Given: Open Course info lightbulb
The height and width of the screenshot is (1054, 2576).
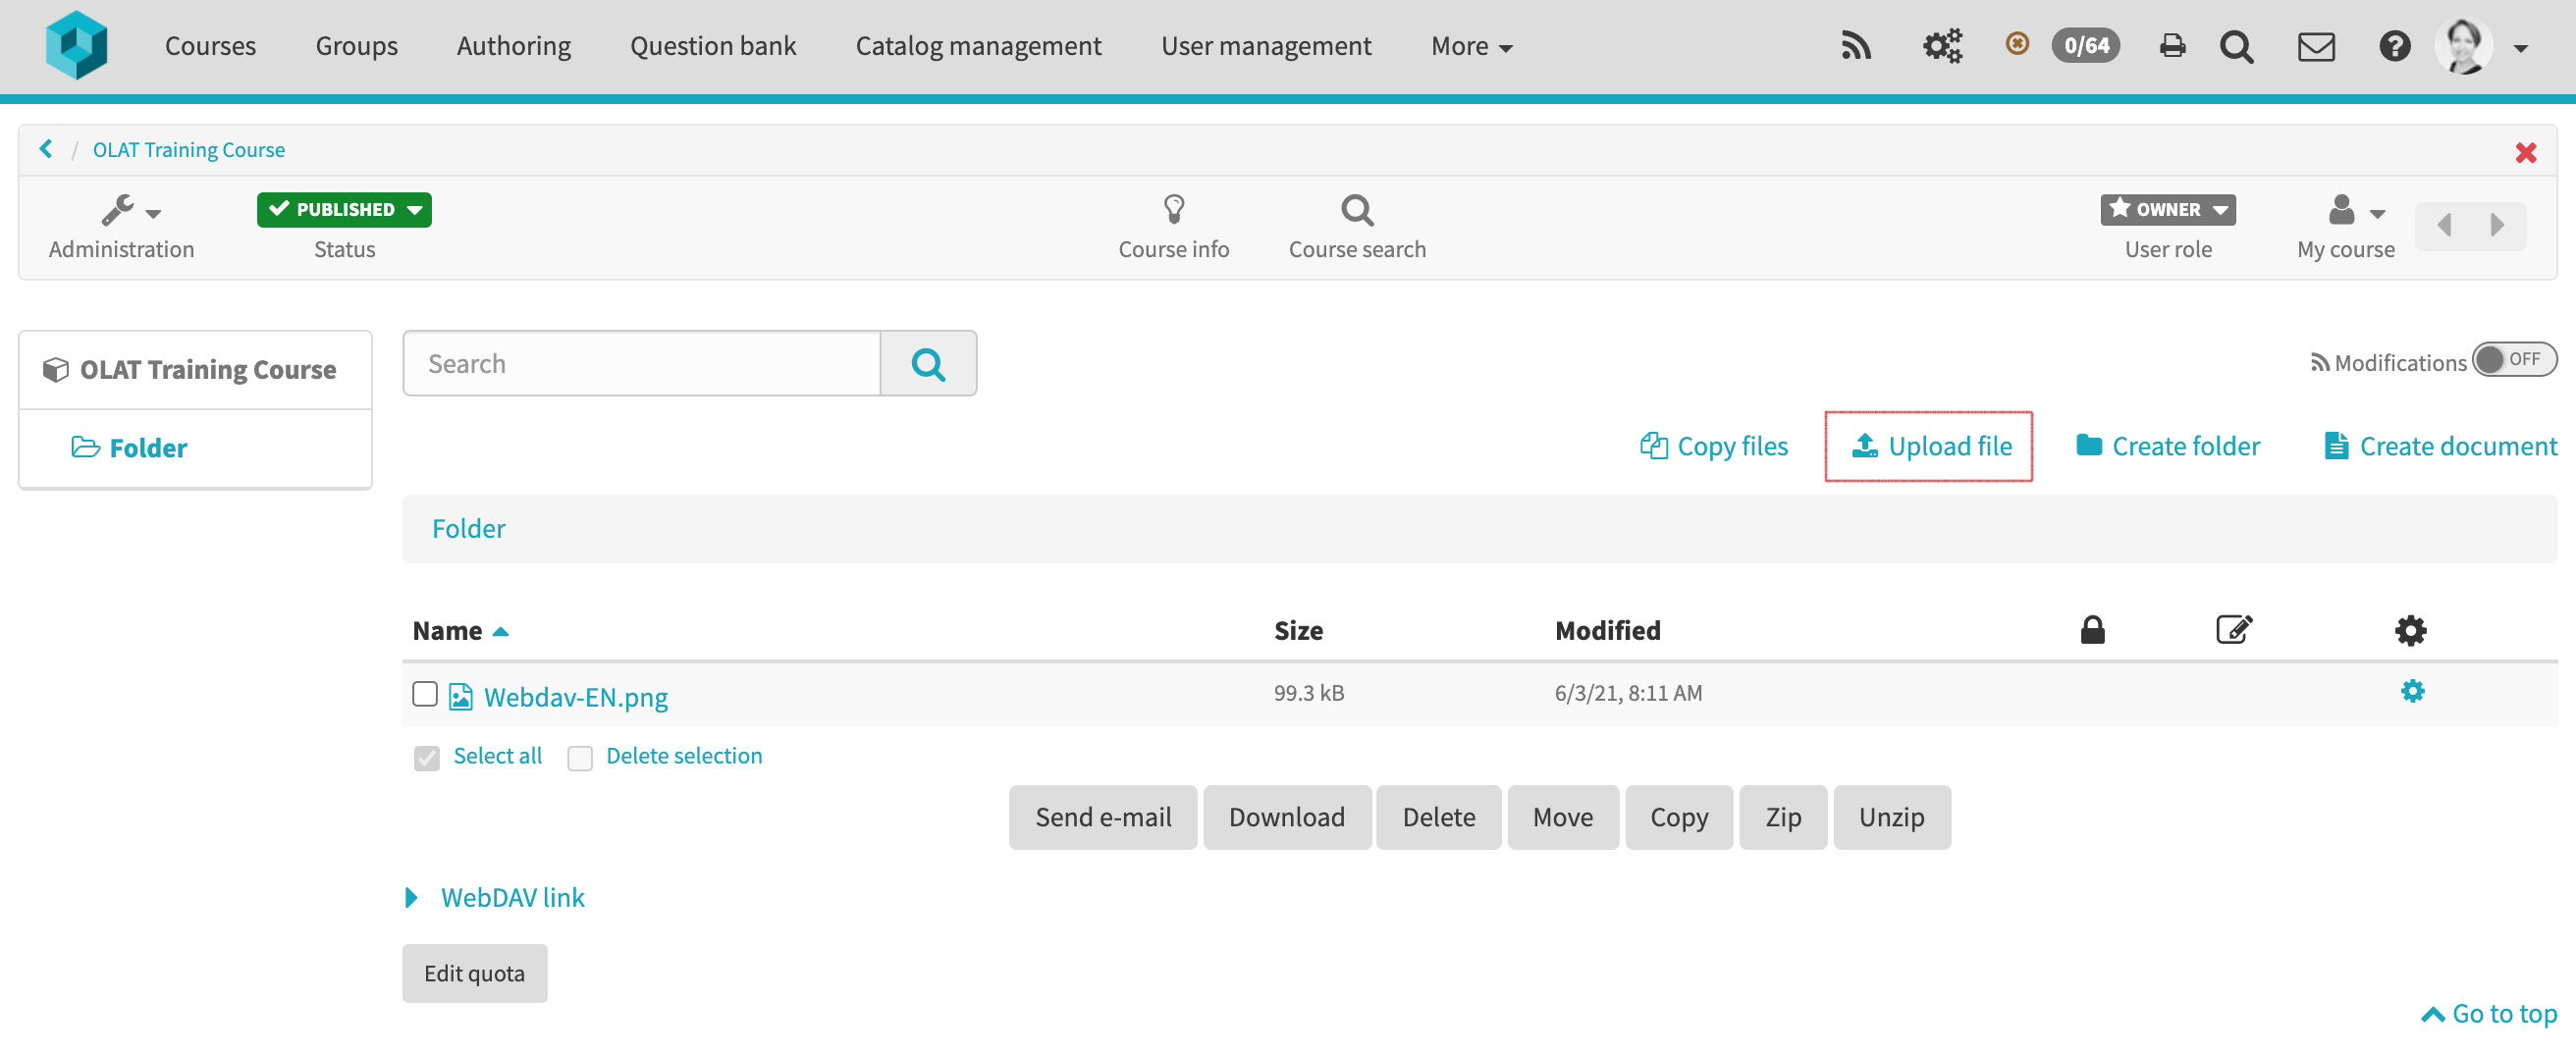Looking at the screenshot, I should coord(1174,227).
